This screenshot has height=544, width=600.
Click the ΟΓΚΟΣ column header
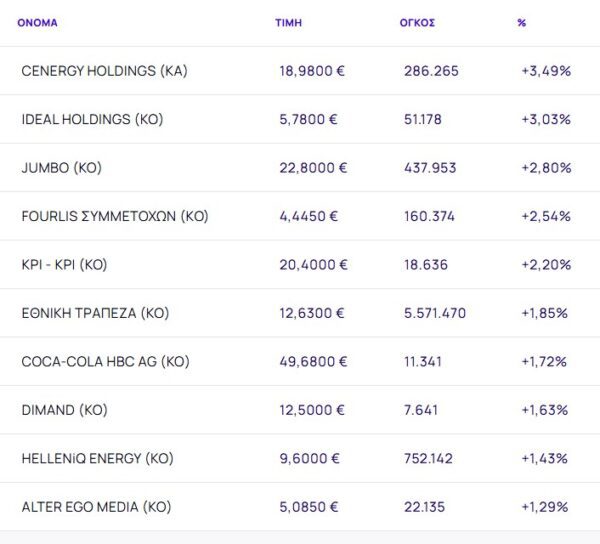pos(416,22)
